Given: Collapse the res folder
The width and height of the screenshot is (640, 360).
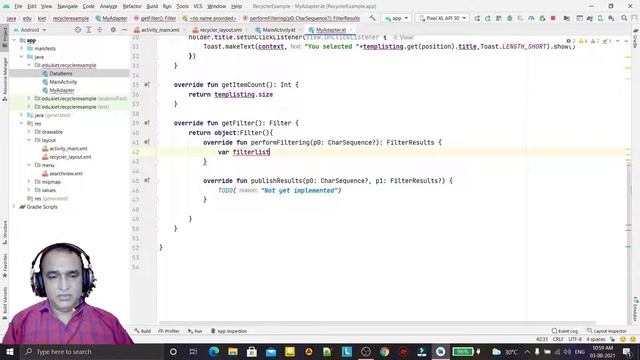Looking at the screenshot, I should point(22,123).
